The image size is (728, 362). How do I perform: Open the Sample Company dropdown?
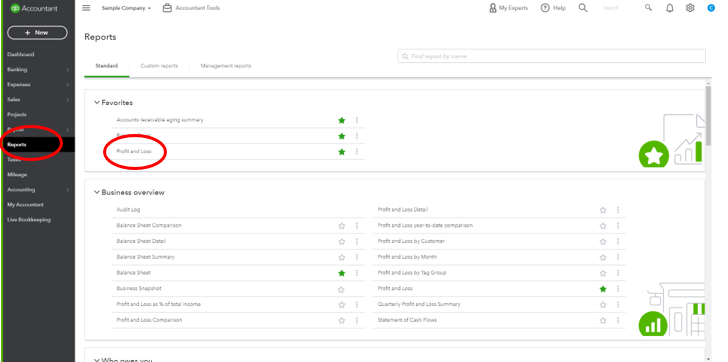click(x=126, y=8)
